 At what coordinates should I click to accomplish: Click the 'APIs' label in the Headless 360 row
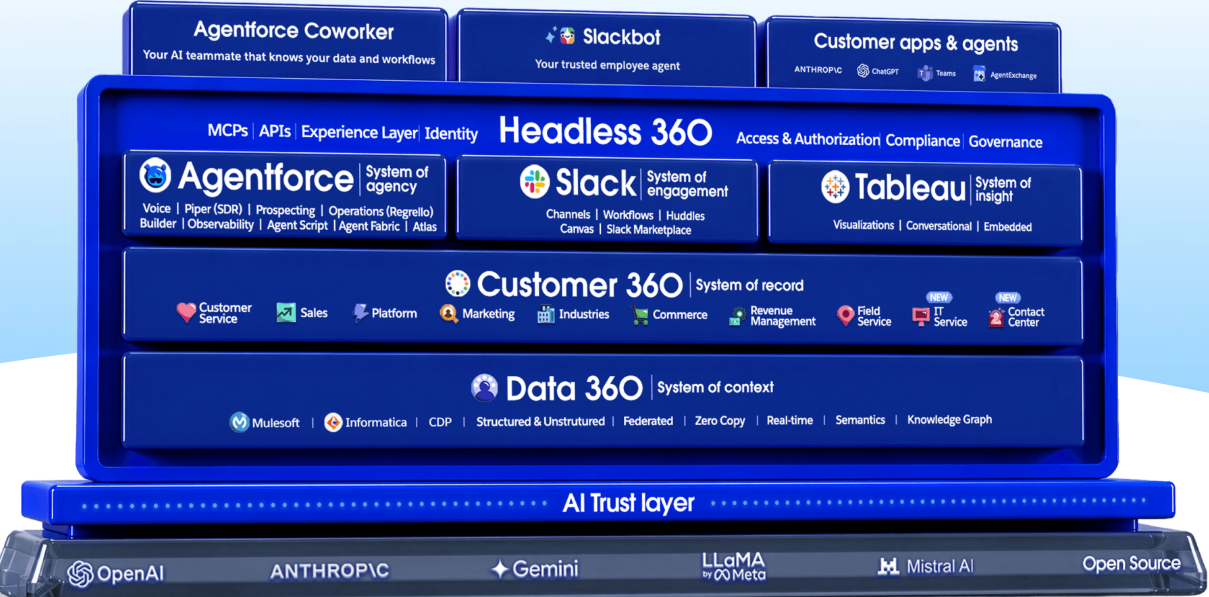coord(275,131)
